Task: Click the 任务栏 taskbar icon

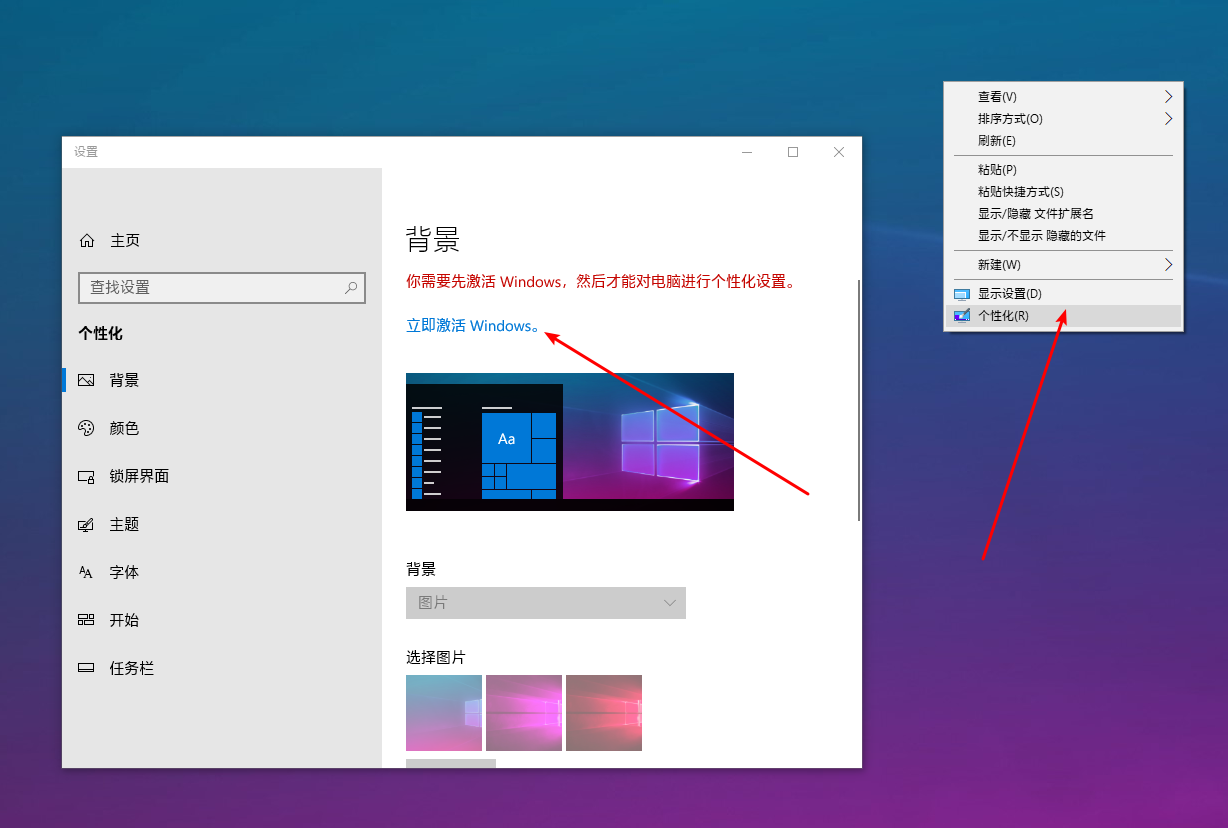Action: pos(87,669)
